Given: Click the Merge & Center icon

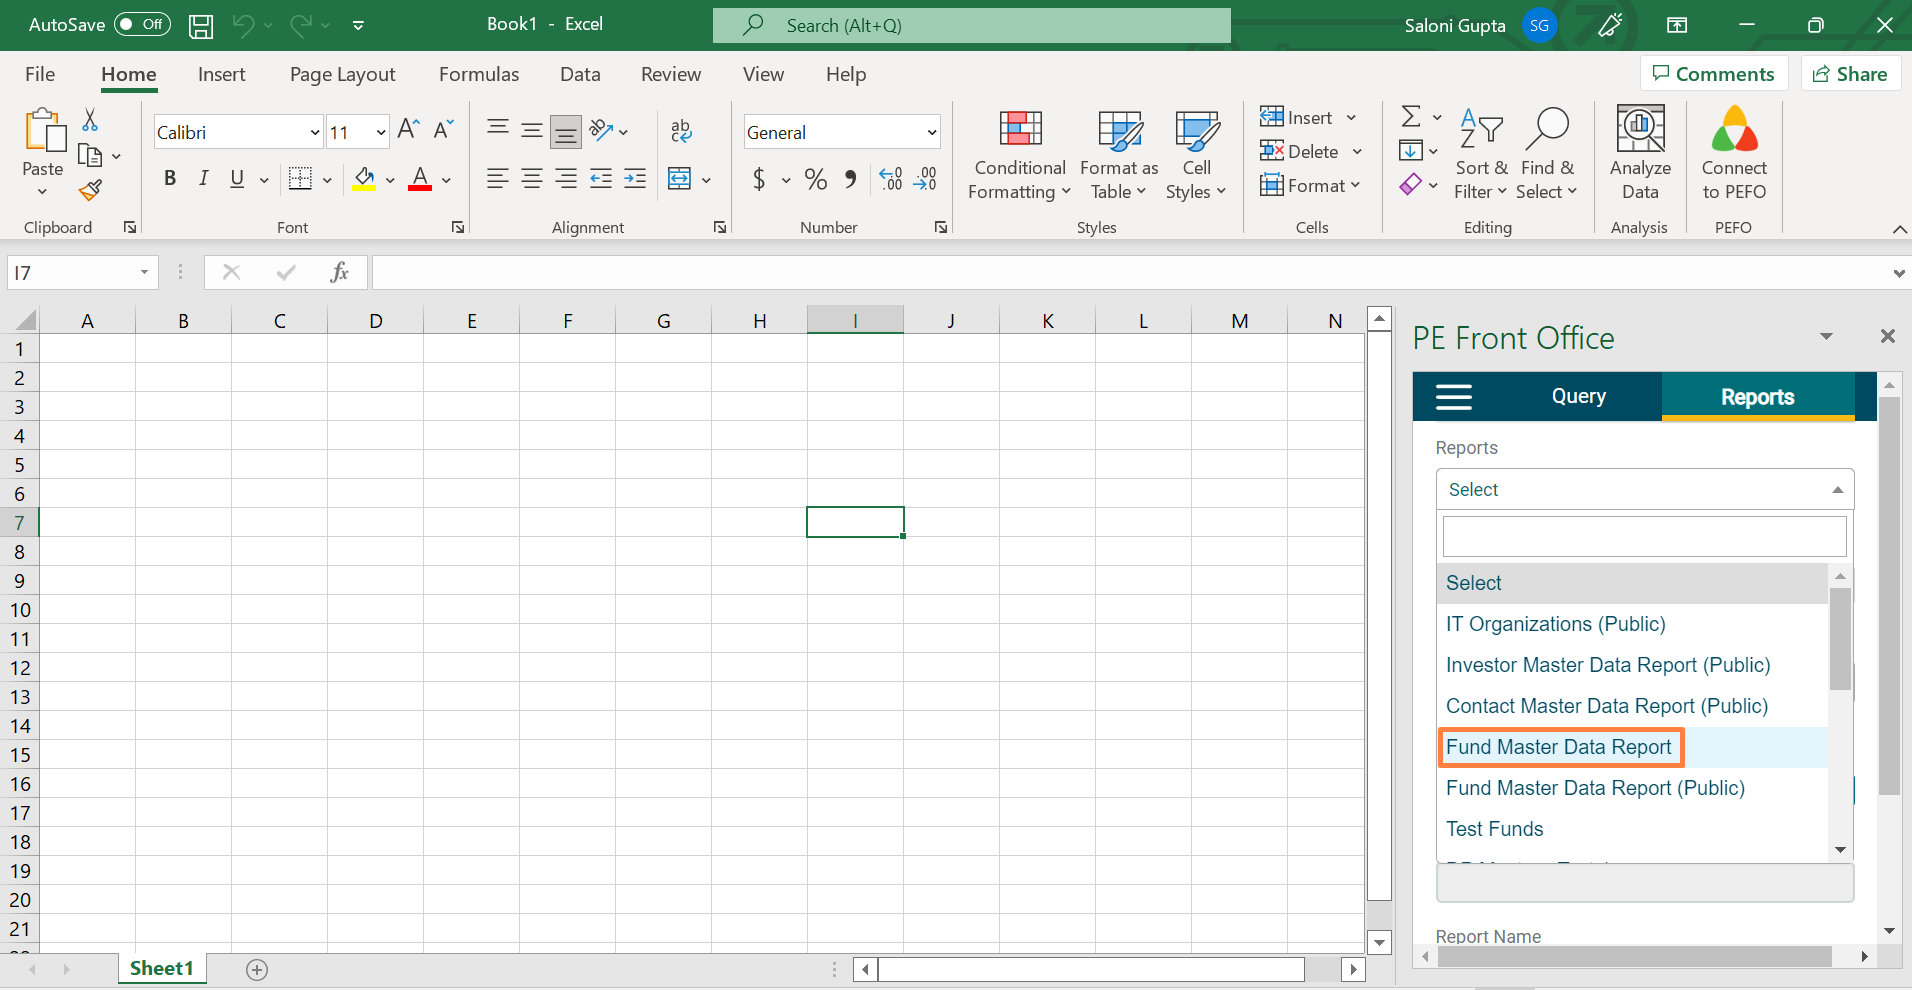Looking at the screenshot, I should pyautogui.click(x=680, y=179).
